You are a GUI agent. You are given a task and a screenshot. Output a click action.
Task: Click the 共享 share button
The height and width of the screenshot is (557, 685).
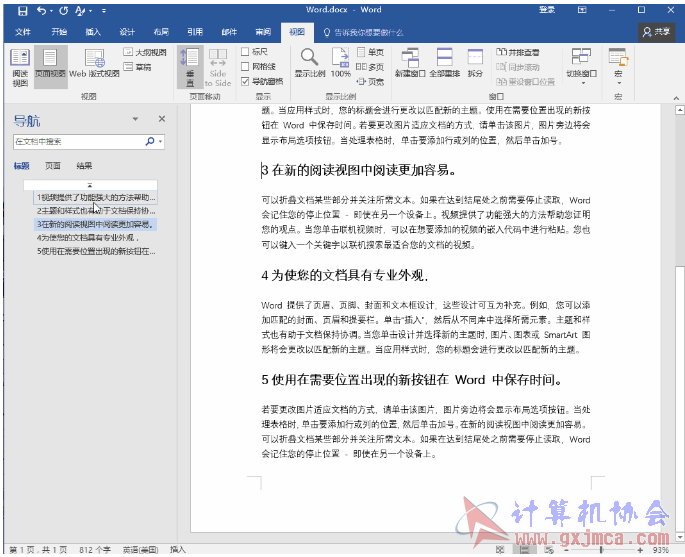tap(656, 32)
